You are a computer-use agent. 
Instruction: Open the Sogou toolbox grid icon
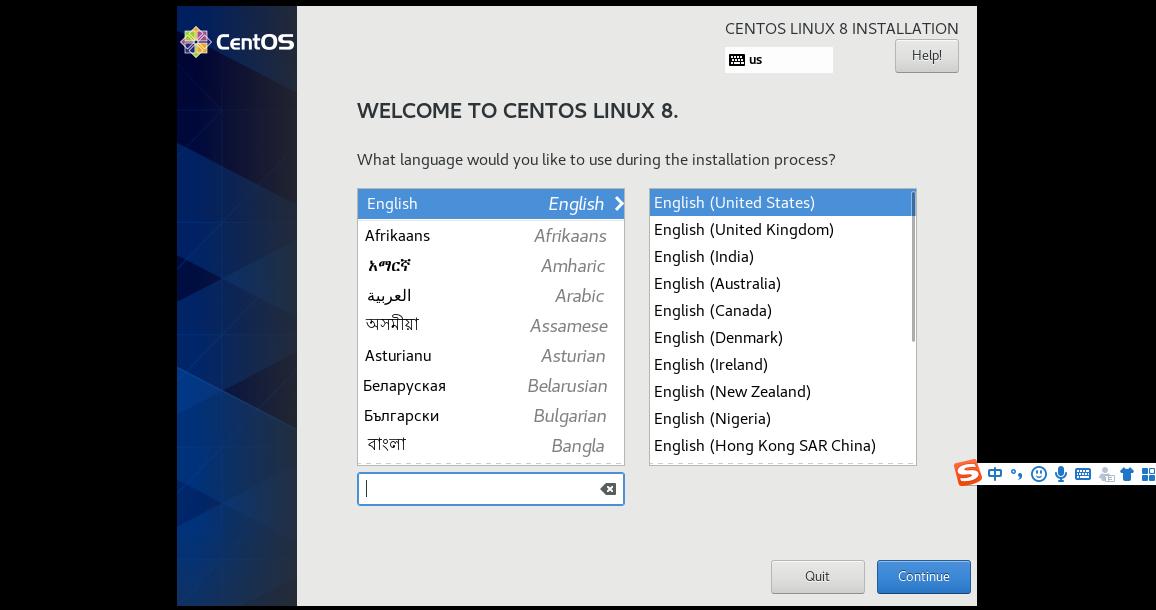point(1148,474)
